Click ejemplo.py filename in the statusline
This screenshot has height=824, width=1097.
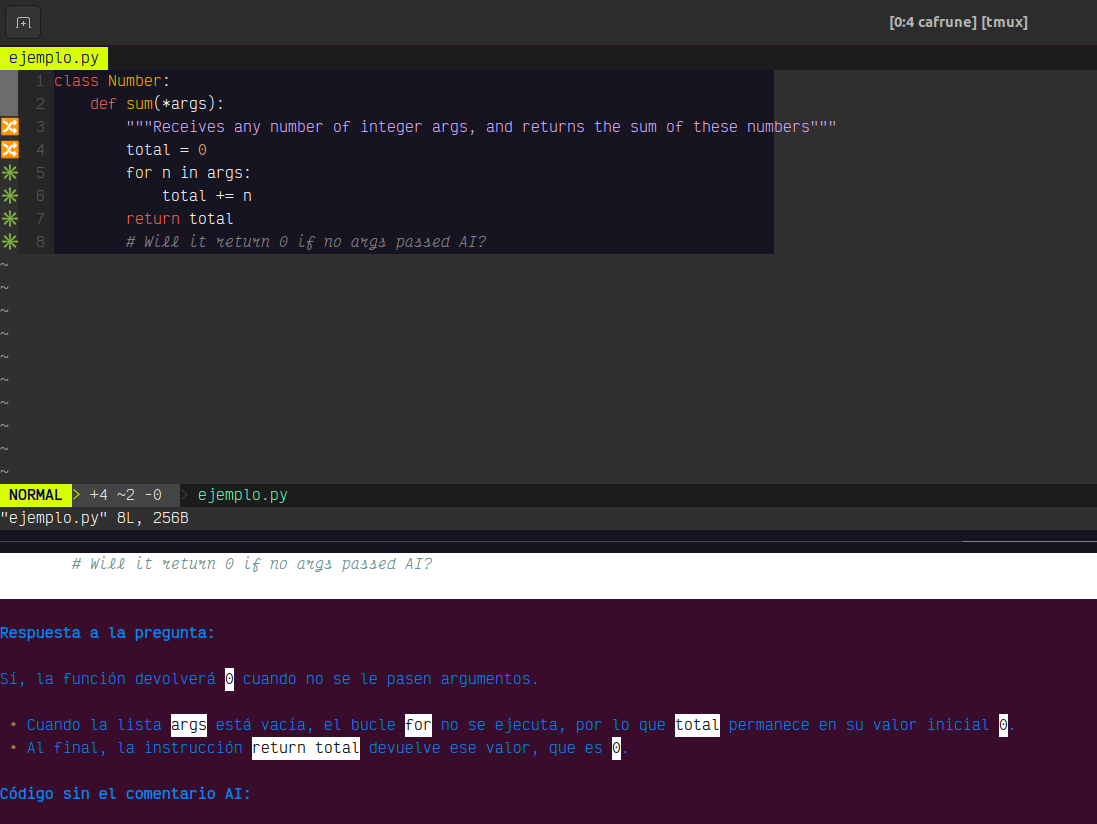242,495
